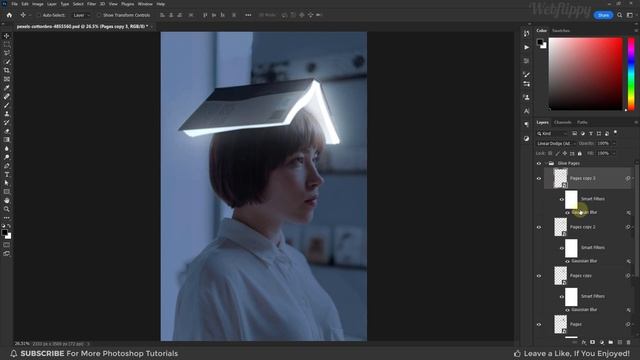Toggle Auto-Select checkbox
The image size is (640, 360).
tap(40, 15)
